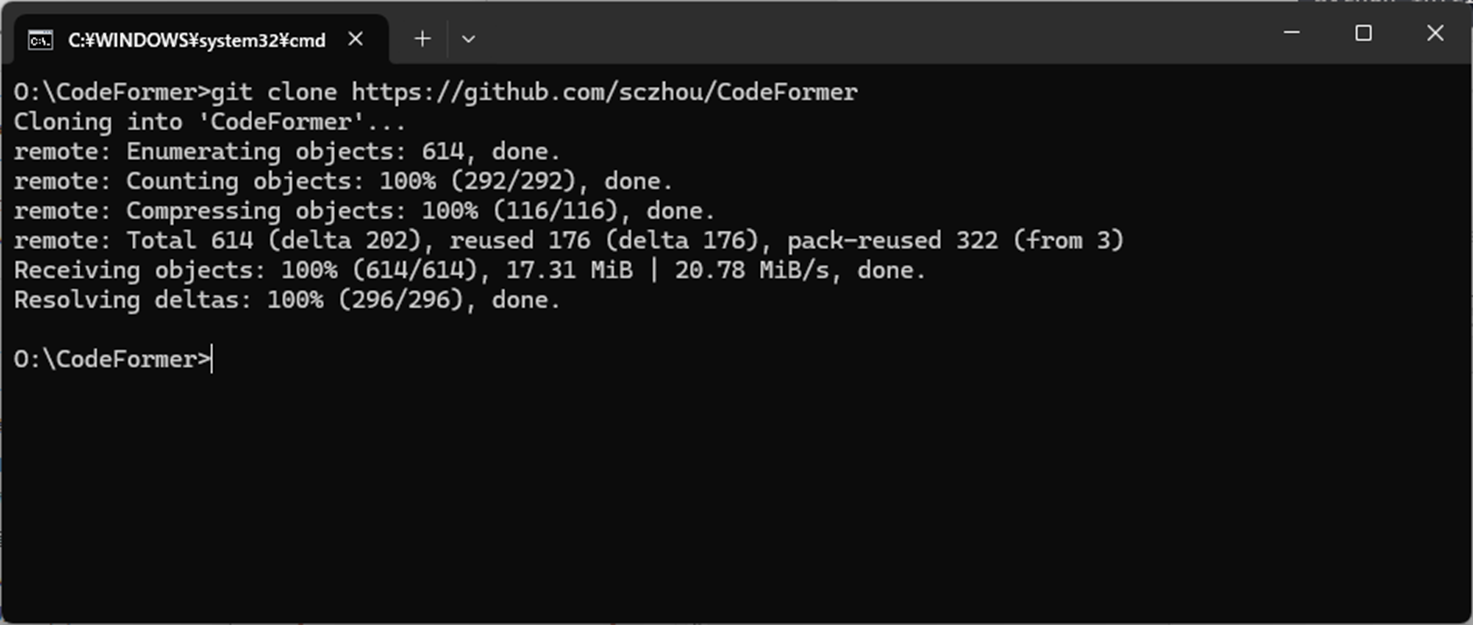Click the minimize window icon
The height and width of the screenshot is (625, 1473).
tap(1290, 33)
